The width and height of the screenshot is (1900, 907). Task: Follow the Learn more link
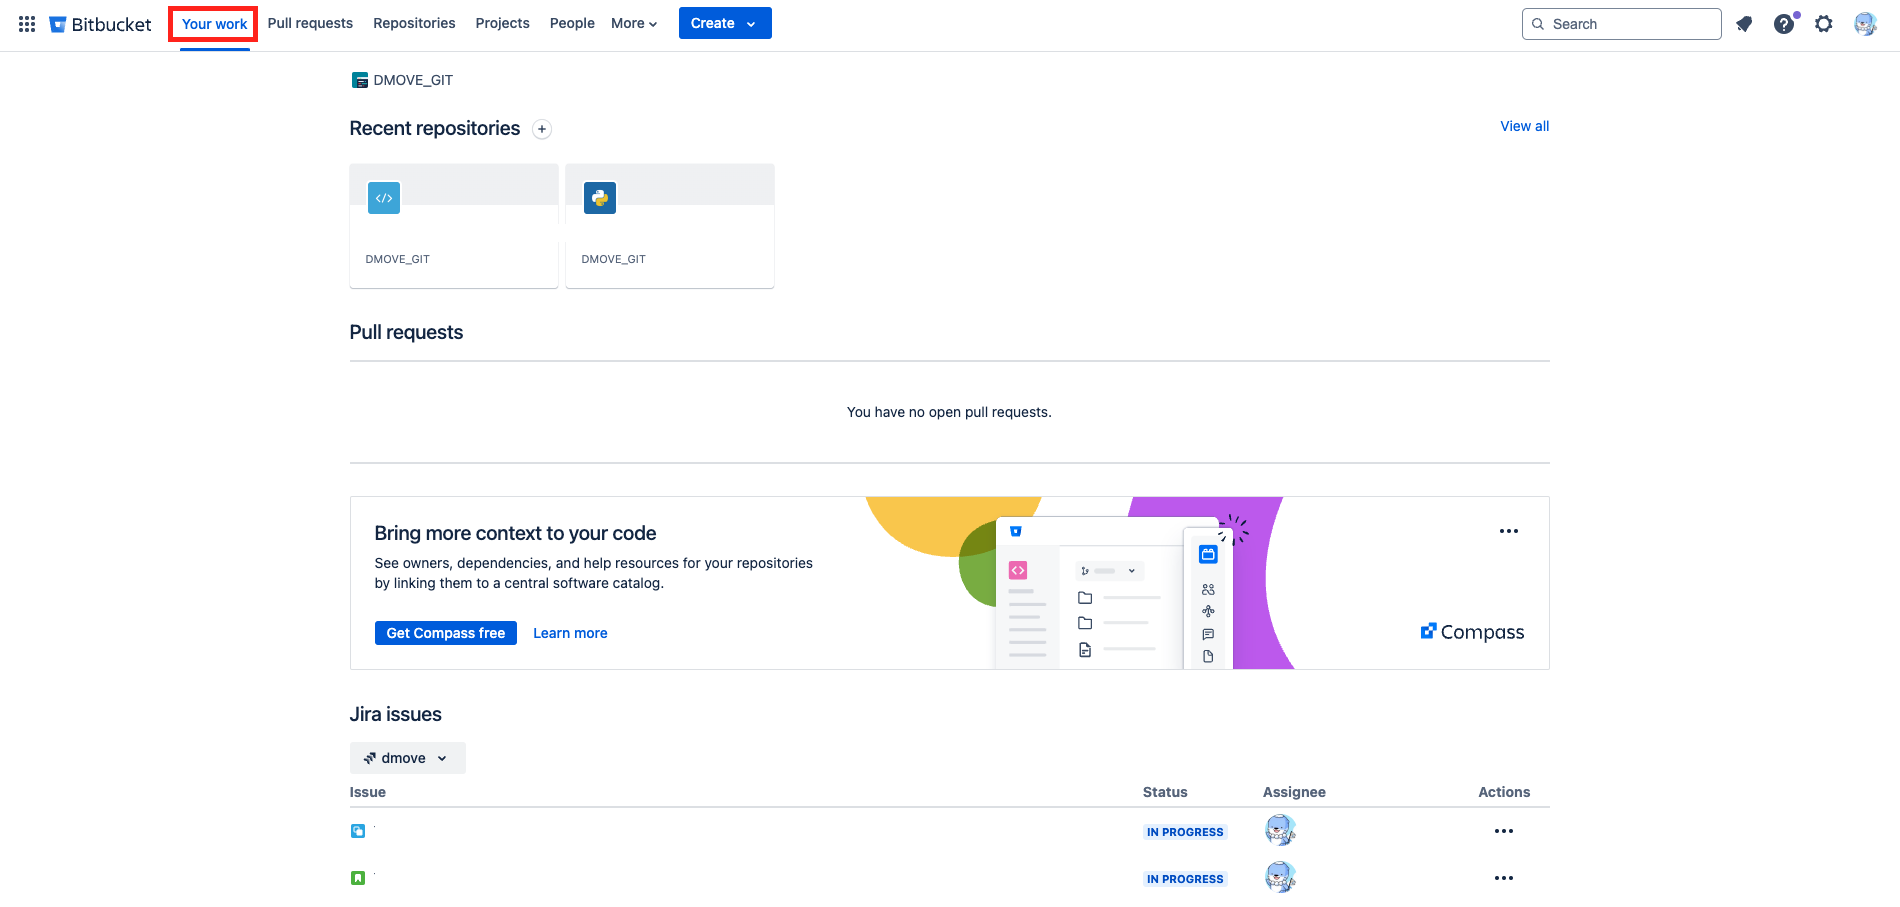click(x=570, y=633)
